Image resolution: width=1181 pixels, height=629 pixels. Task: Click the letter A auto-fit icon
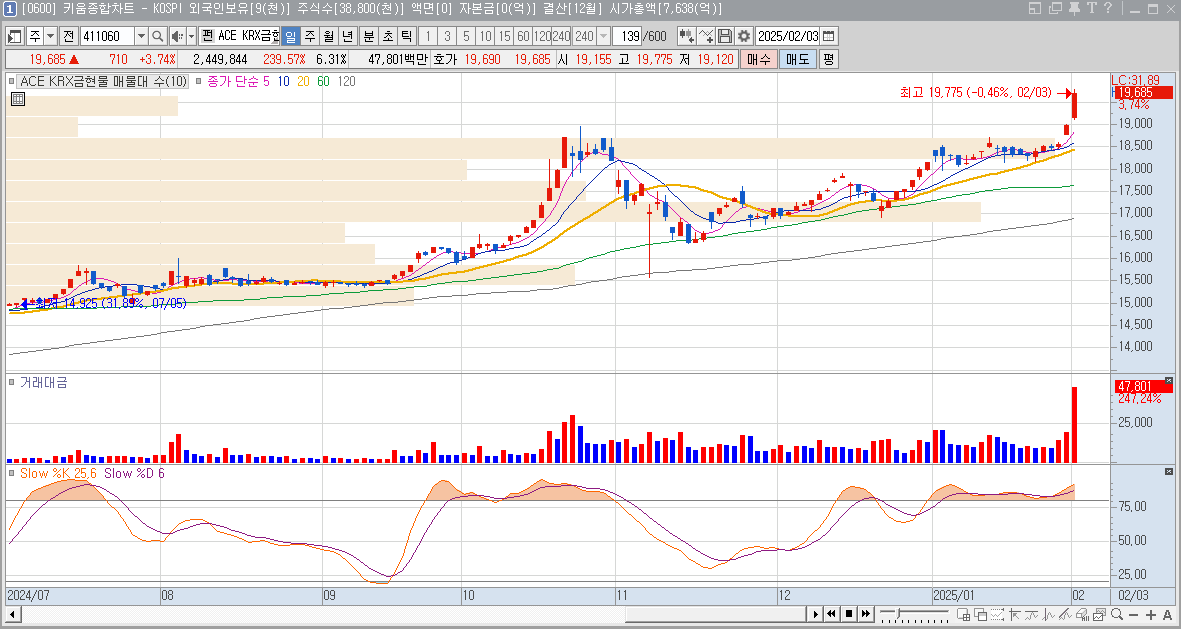click(1167, 615)
